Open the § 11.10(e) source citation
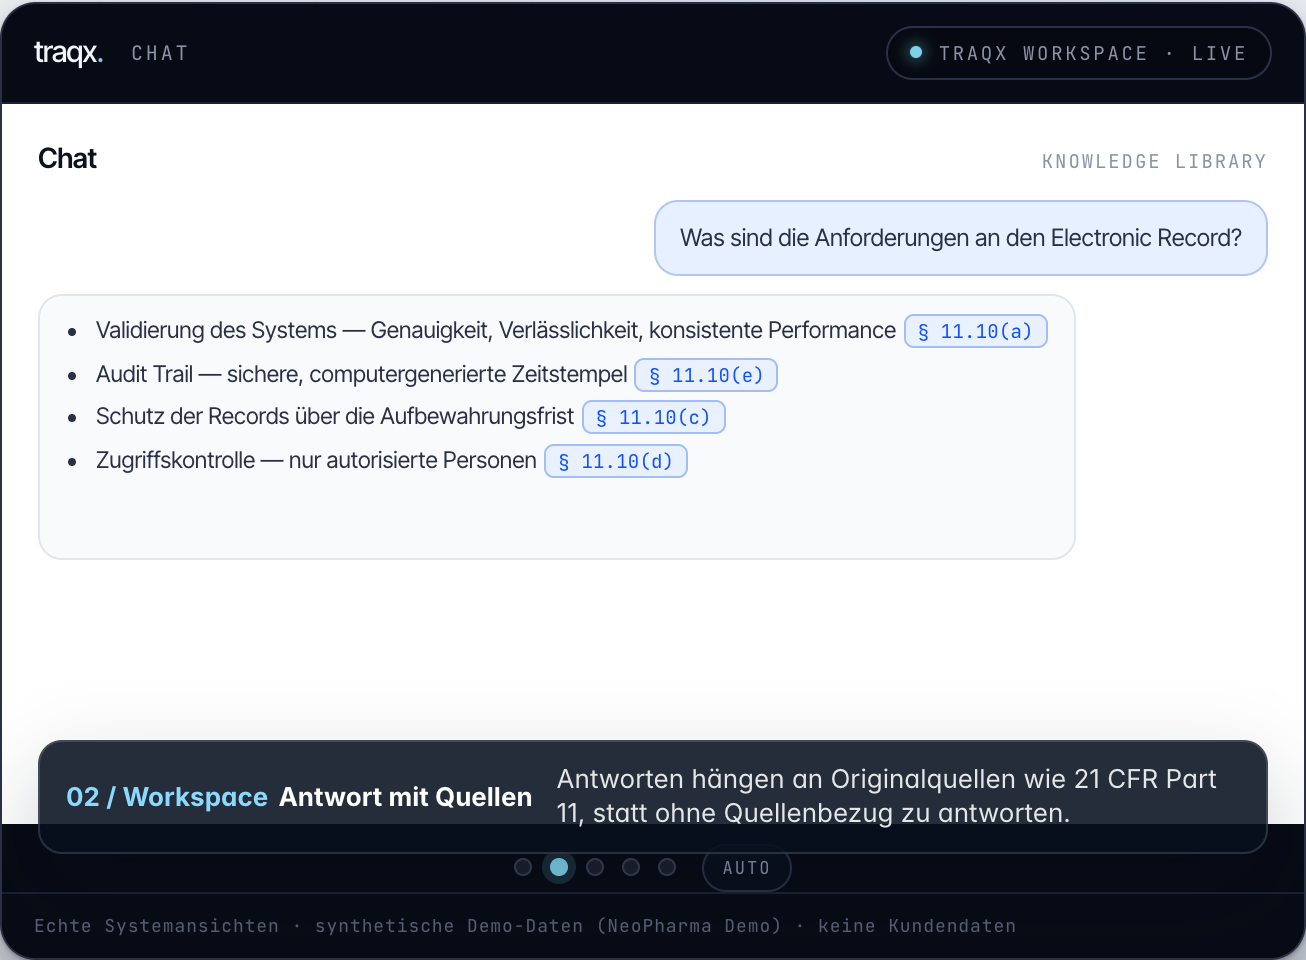This screenshot has width=1306, height=960. [x=706, y=375]
